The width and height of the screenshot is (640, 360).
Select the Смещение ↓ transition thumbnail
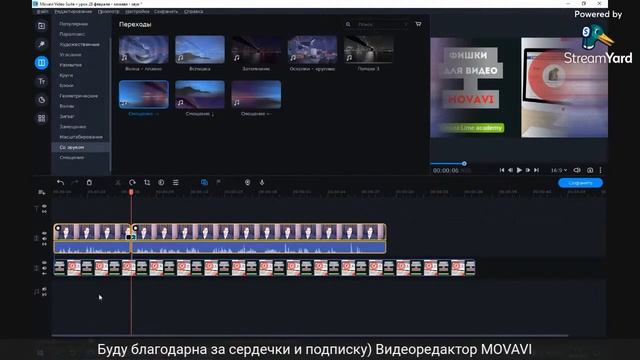pyautogui.click(x=200, y=94)
